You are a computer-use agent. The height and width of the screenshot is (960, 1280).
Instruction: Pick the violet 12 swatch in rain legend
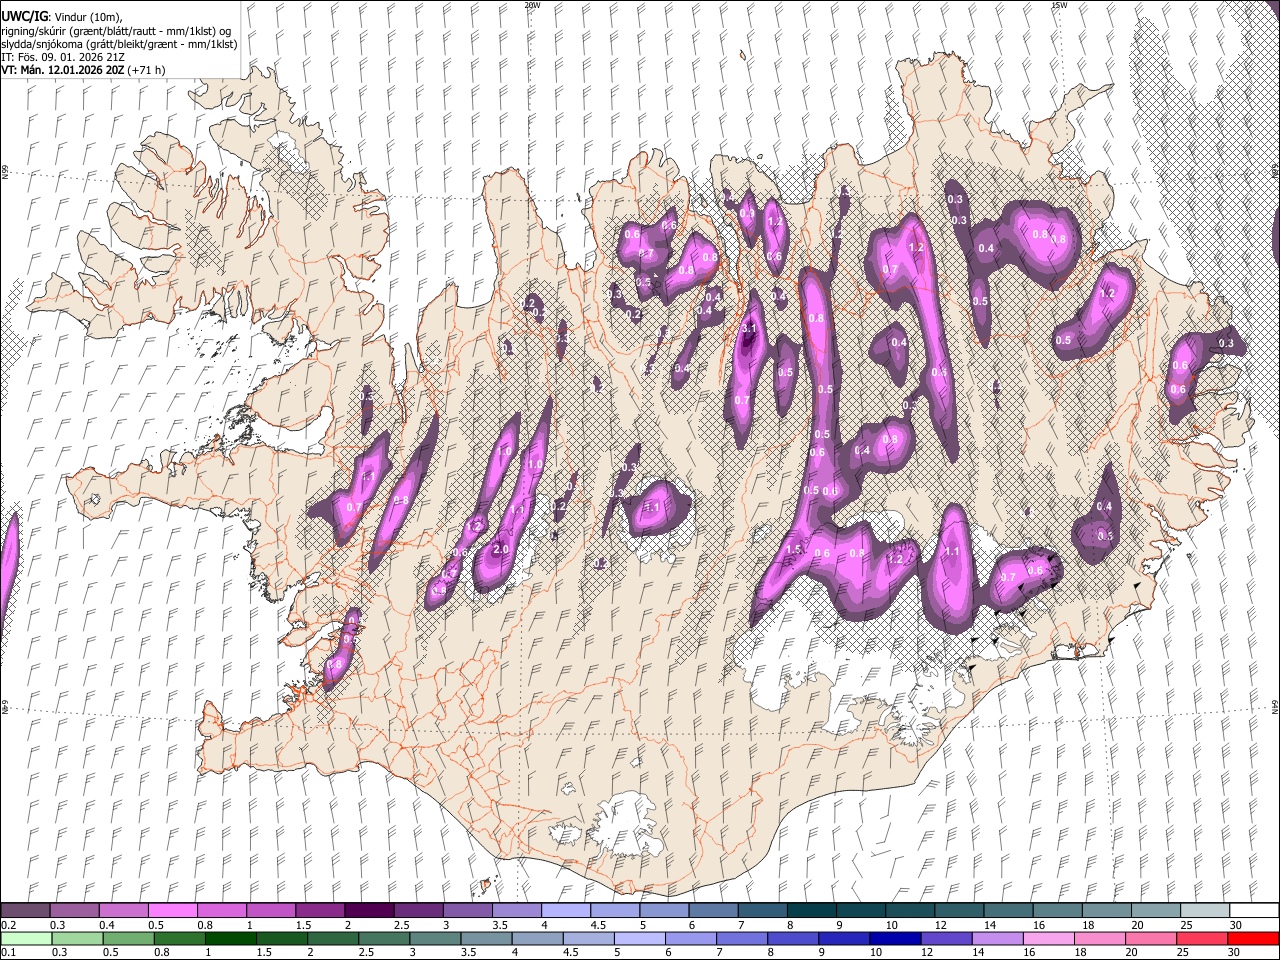coord(946,939)
